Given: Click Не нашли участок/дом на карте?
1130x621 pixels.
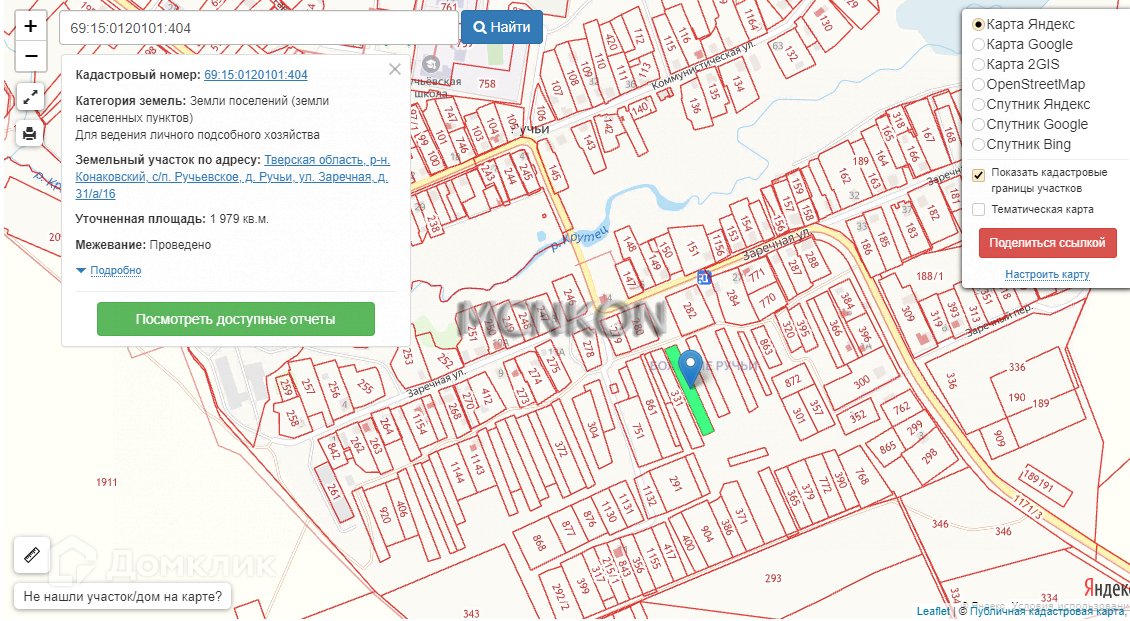Looking at the screenshot, I should (x=123, y=597).
